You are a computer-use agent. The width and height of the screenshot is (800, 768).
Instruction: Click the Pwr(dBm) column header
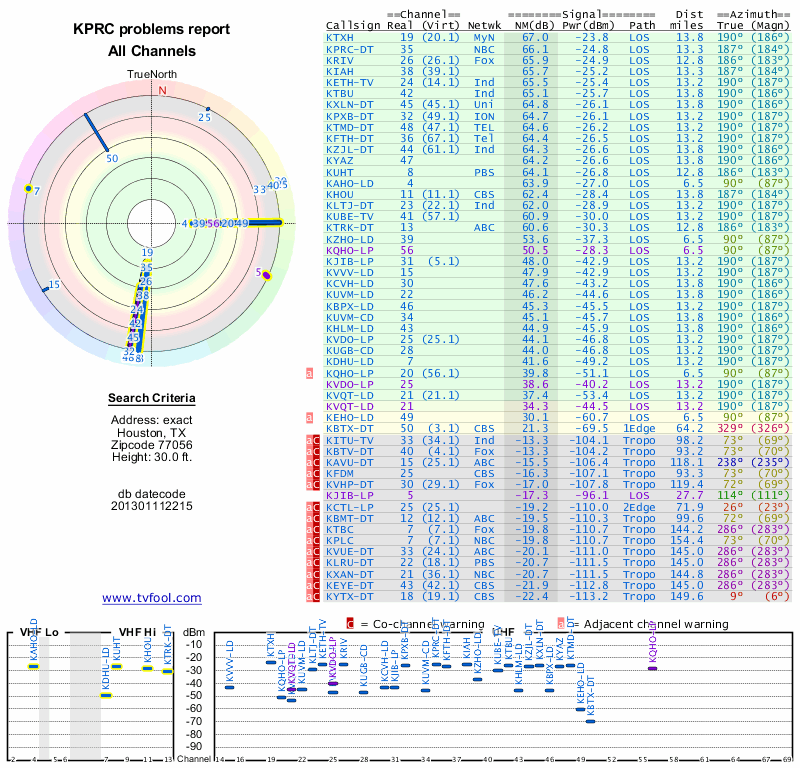tap(588, 26)
